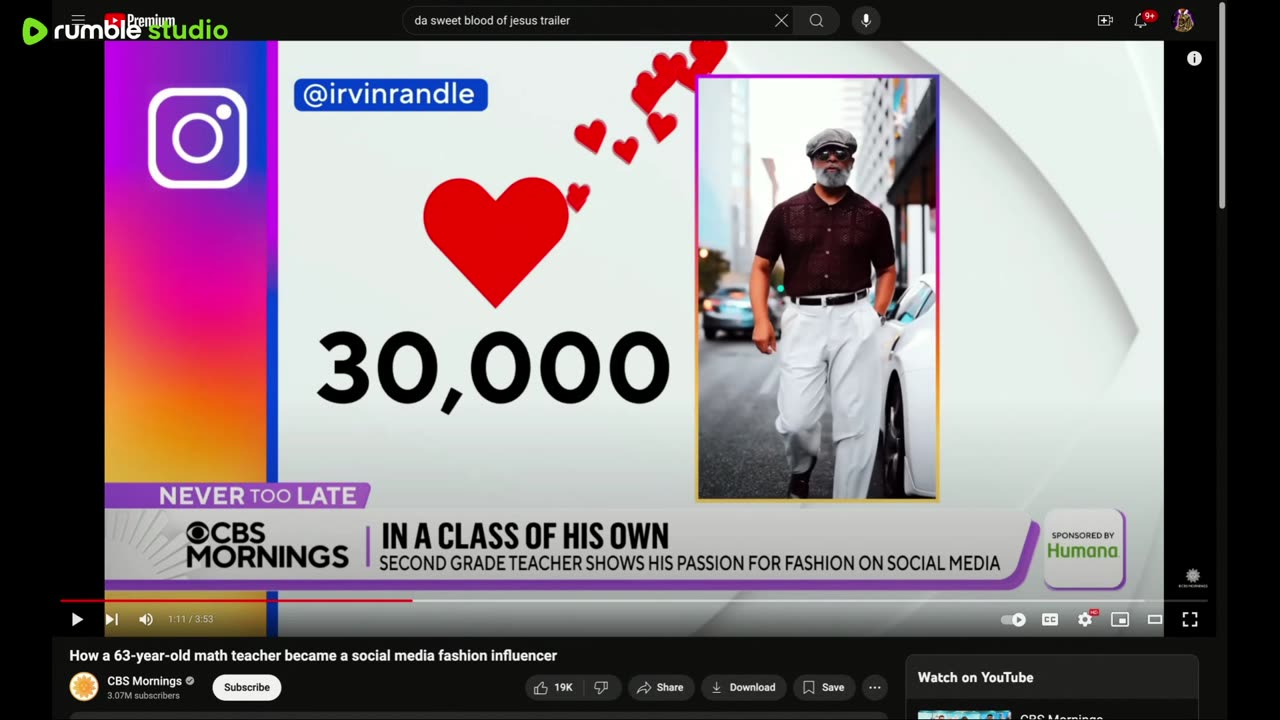Image resolution: width=1280 pixels, height=720 pixels.
Task: Seek on the video progress bar
Action: tap(634, 601)
